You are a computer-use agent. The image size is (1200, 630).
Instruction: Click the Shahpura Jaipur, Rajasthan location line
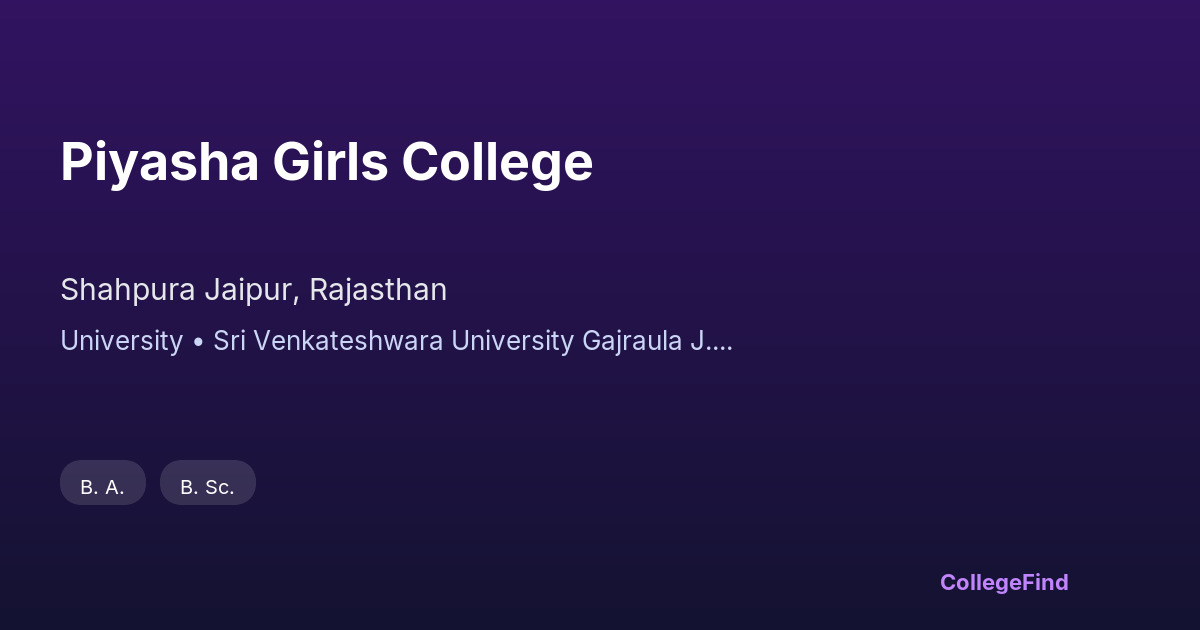click(x=253, y=290)
